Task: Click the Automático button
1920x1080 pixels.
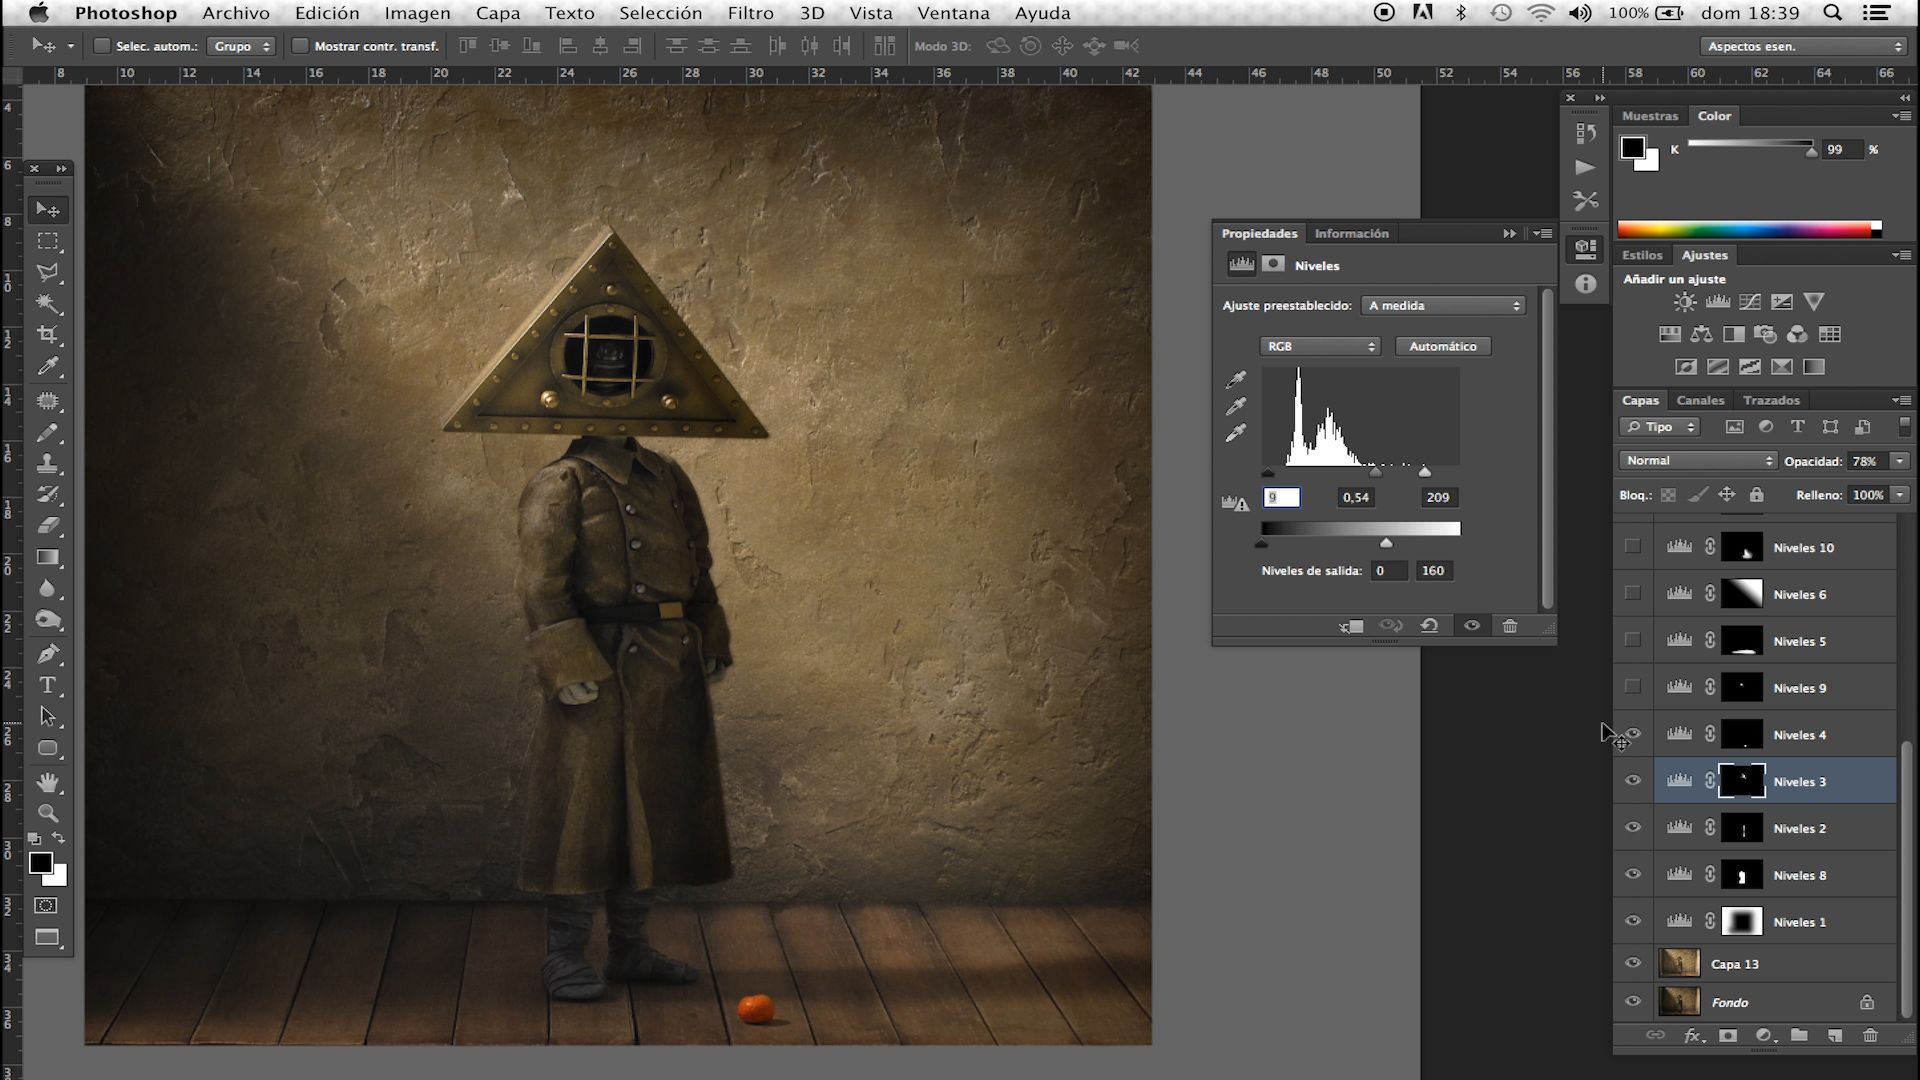Action: (1442, 346)
